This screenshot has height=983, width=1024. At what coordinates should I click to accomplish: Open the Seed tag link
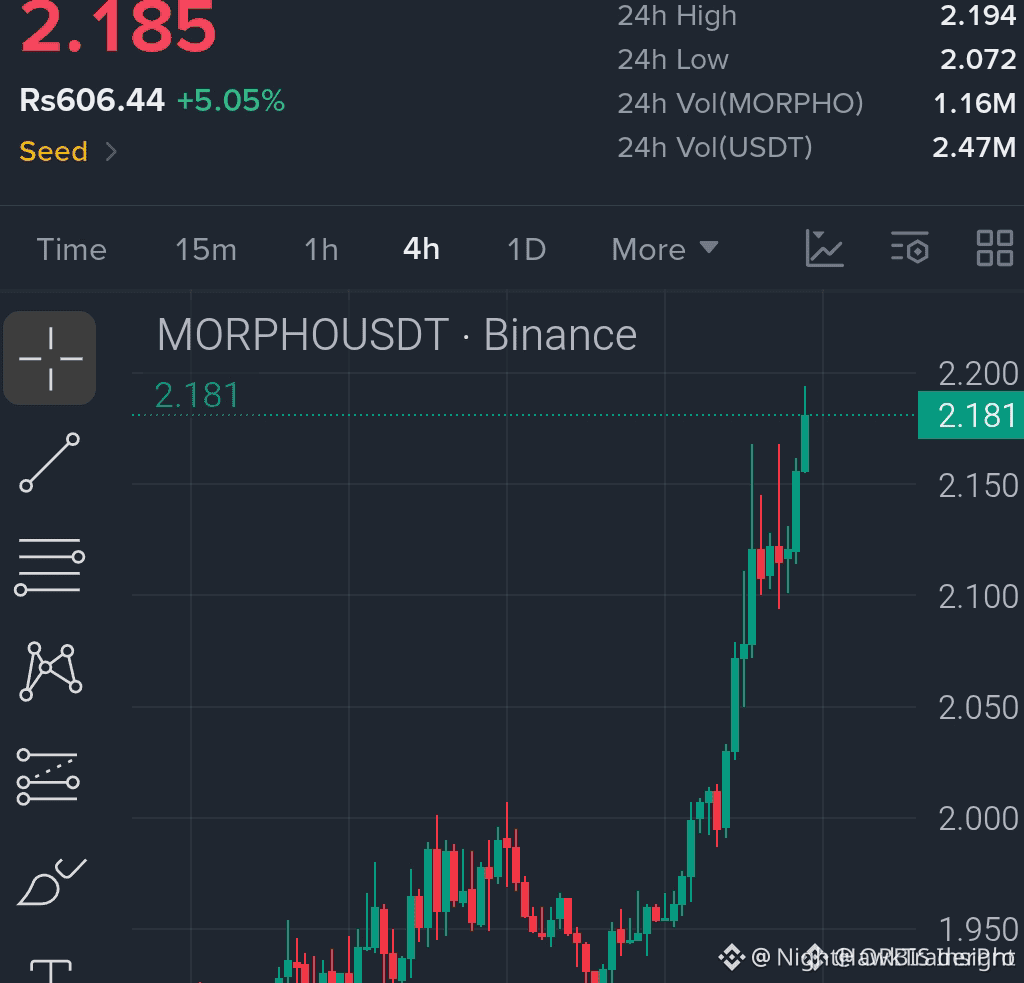pos(54,152)
